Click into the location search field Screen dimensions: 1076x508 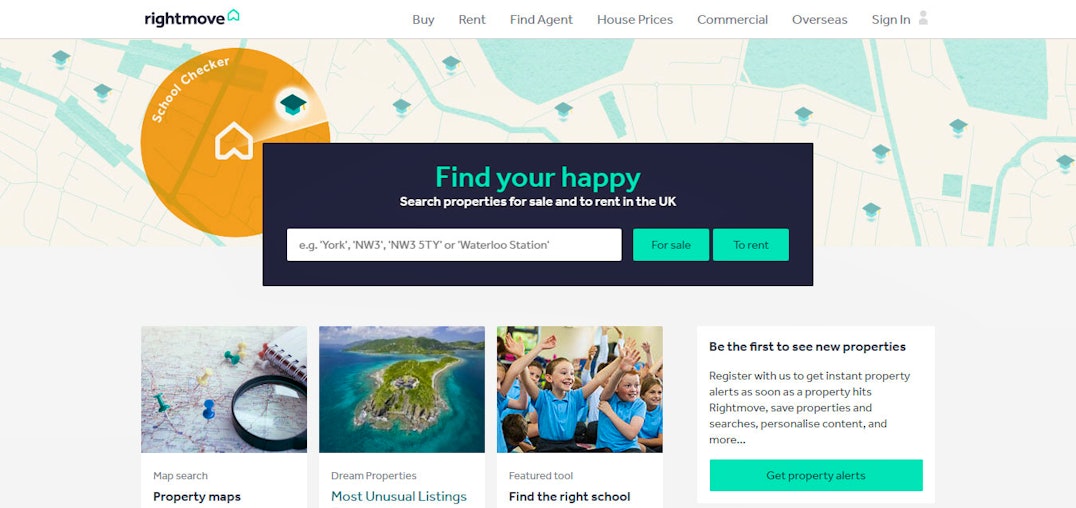454,244
